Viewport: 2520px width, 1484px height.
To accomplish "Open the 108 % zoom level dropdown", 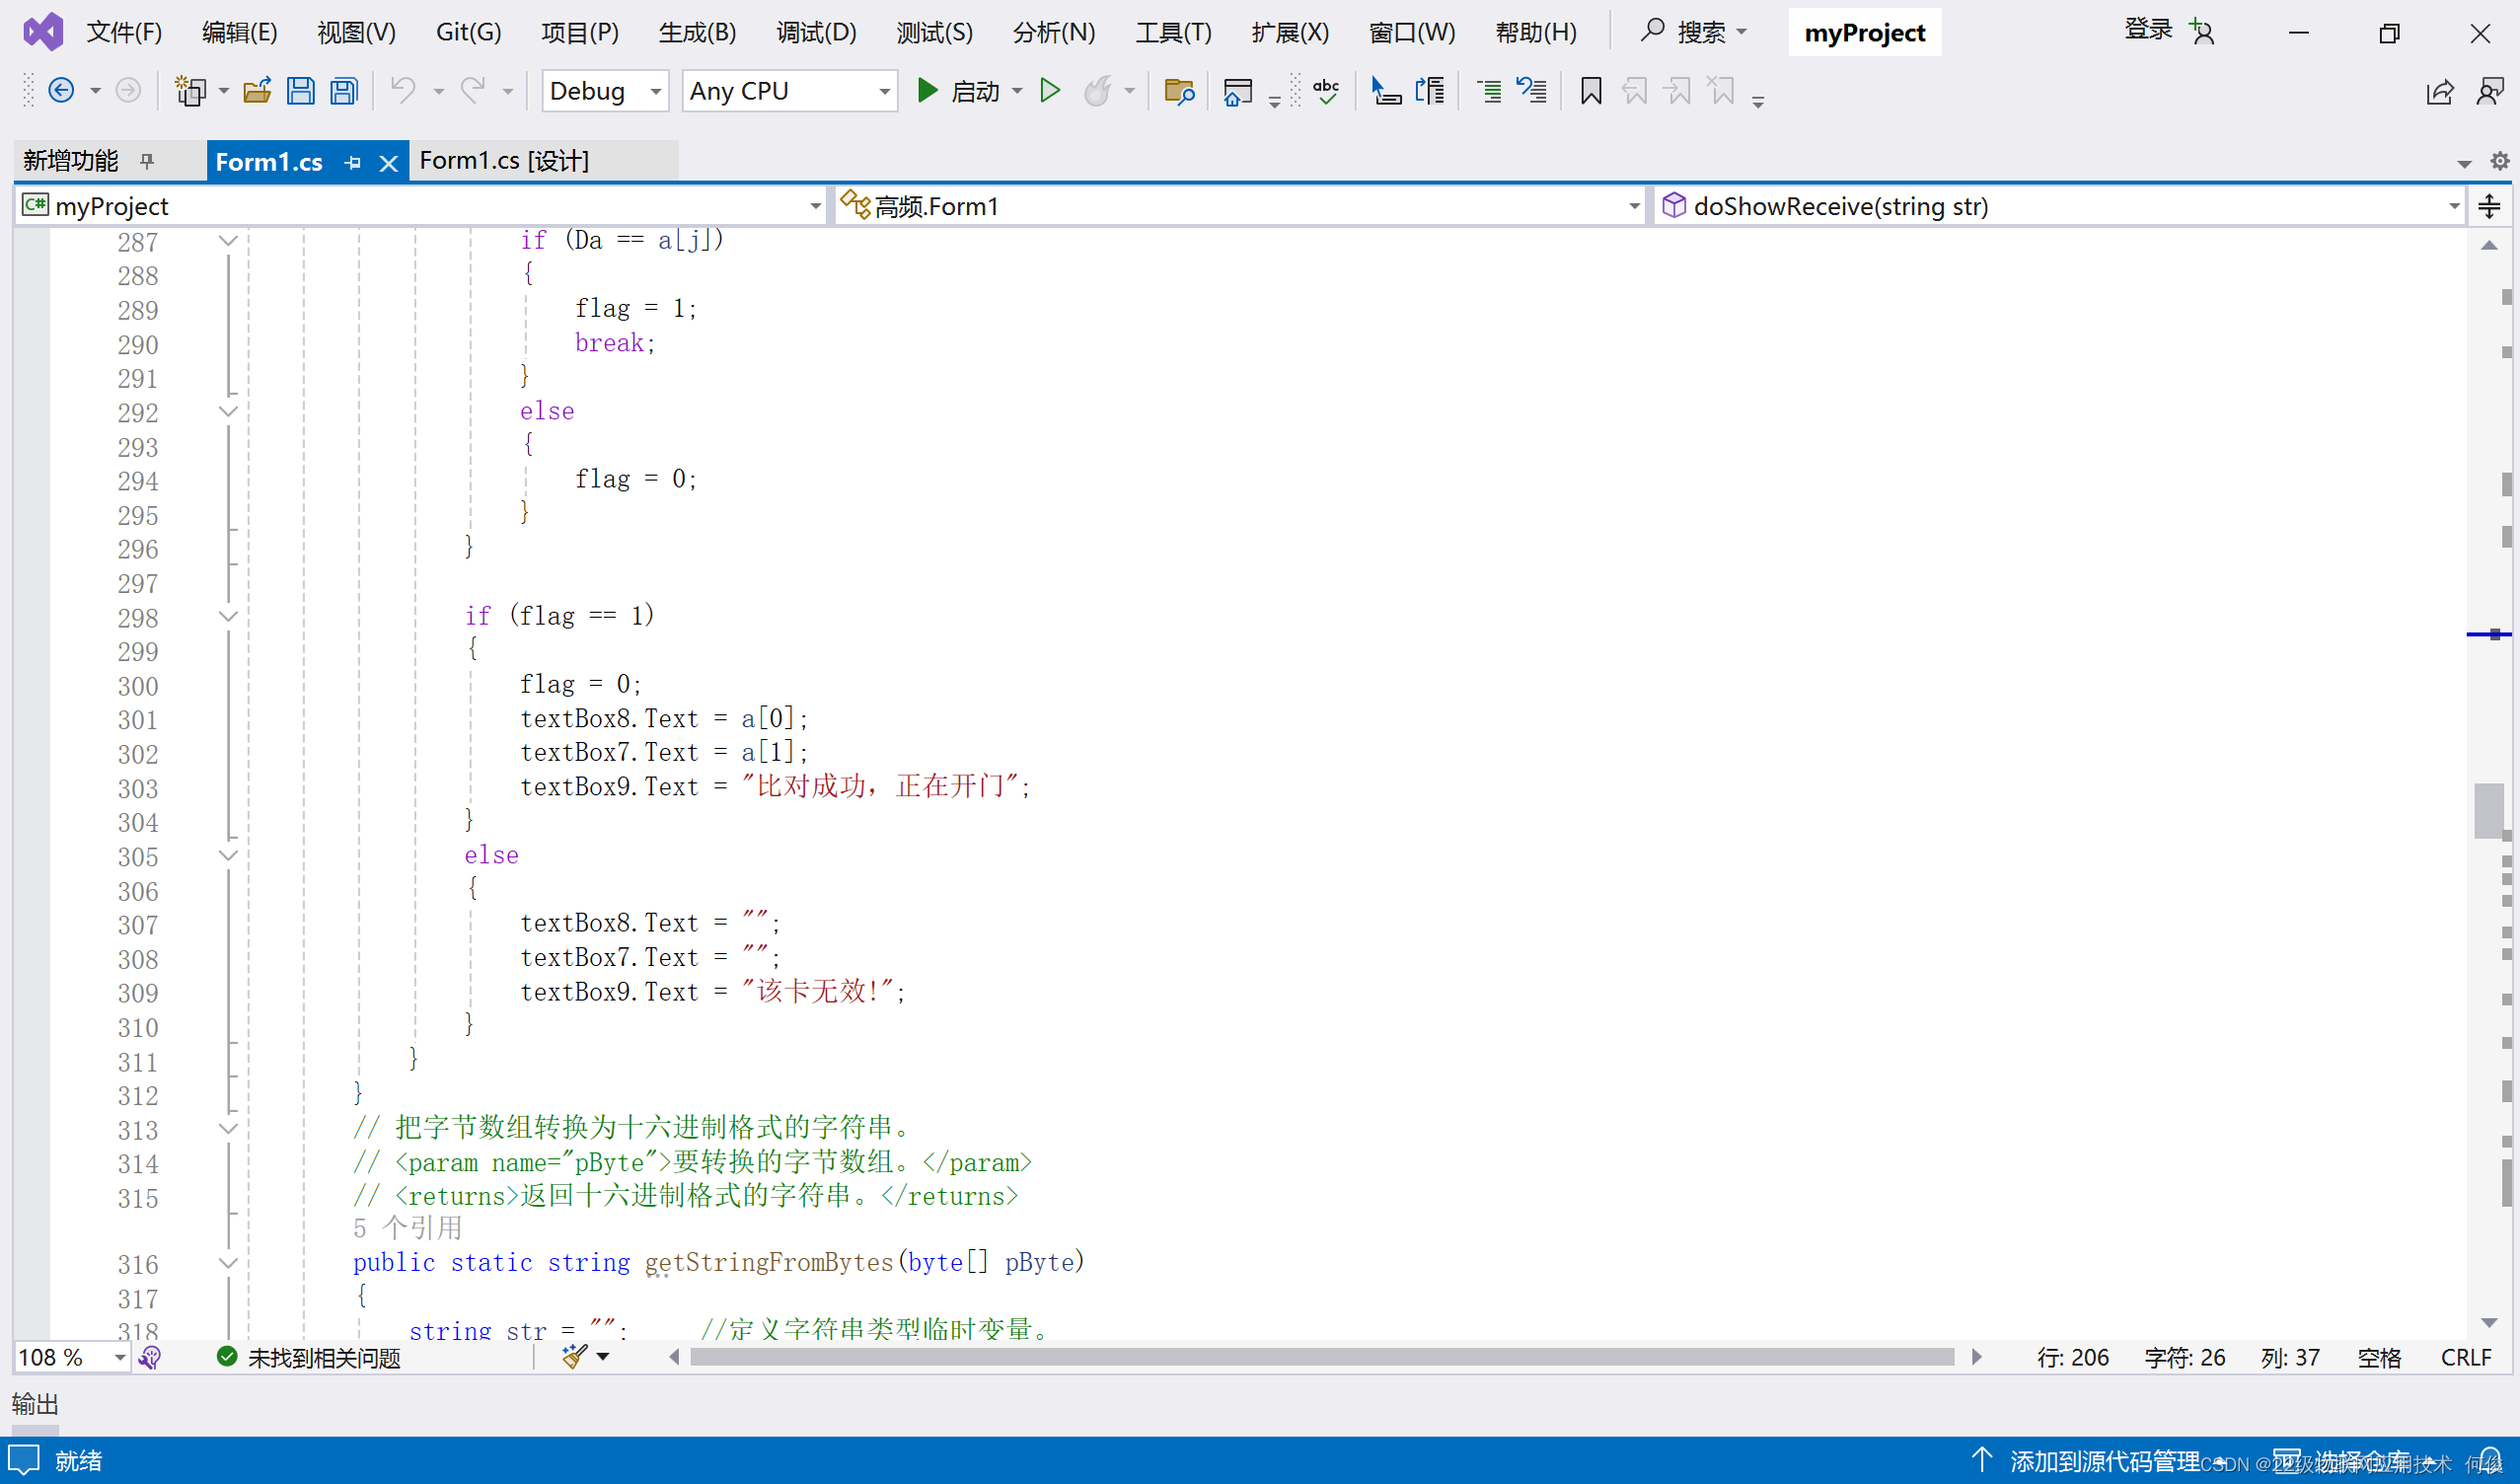I will (x=72, y=1357).
